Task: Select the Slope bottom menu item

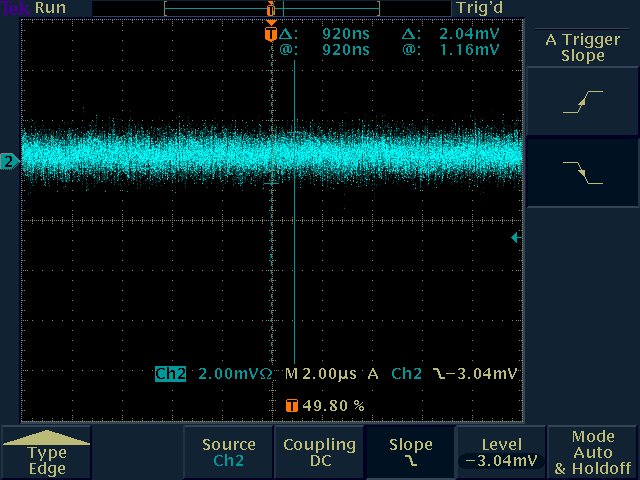Action: 410,452
